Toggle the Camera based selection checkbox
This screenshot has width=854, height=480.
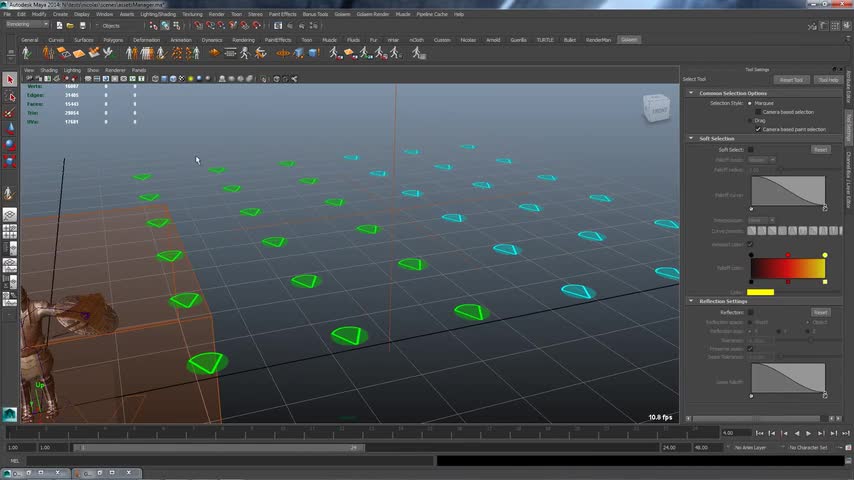(759, 112)
